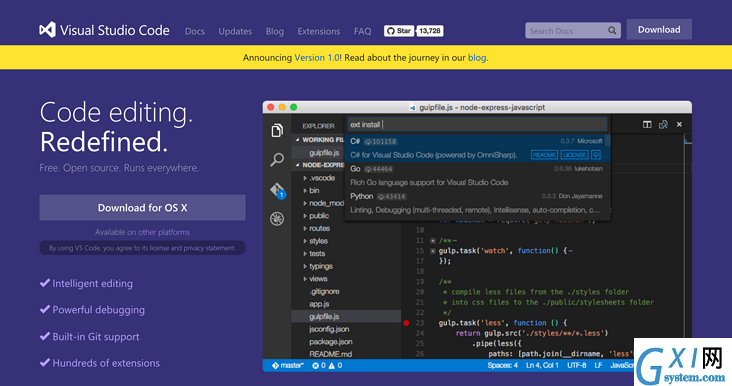Open the blog link in yellow banner
732x386 pixels.
[x=477, y=58]
